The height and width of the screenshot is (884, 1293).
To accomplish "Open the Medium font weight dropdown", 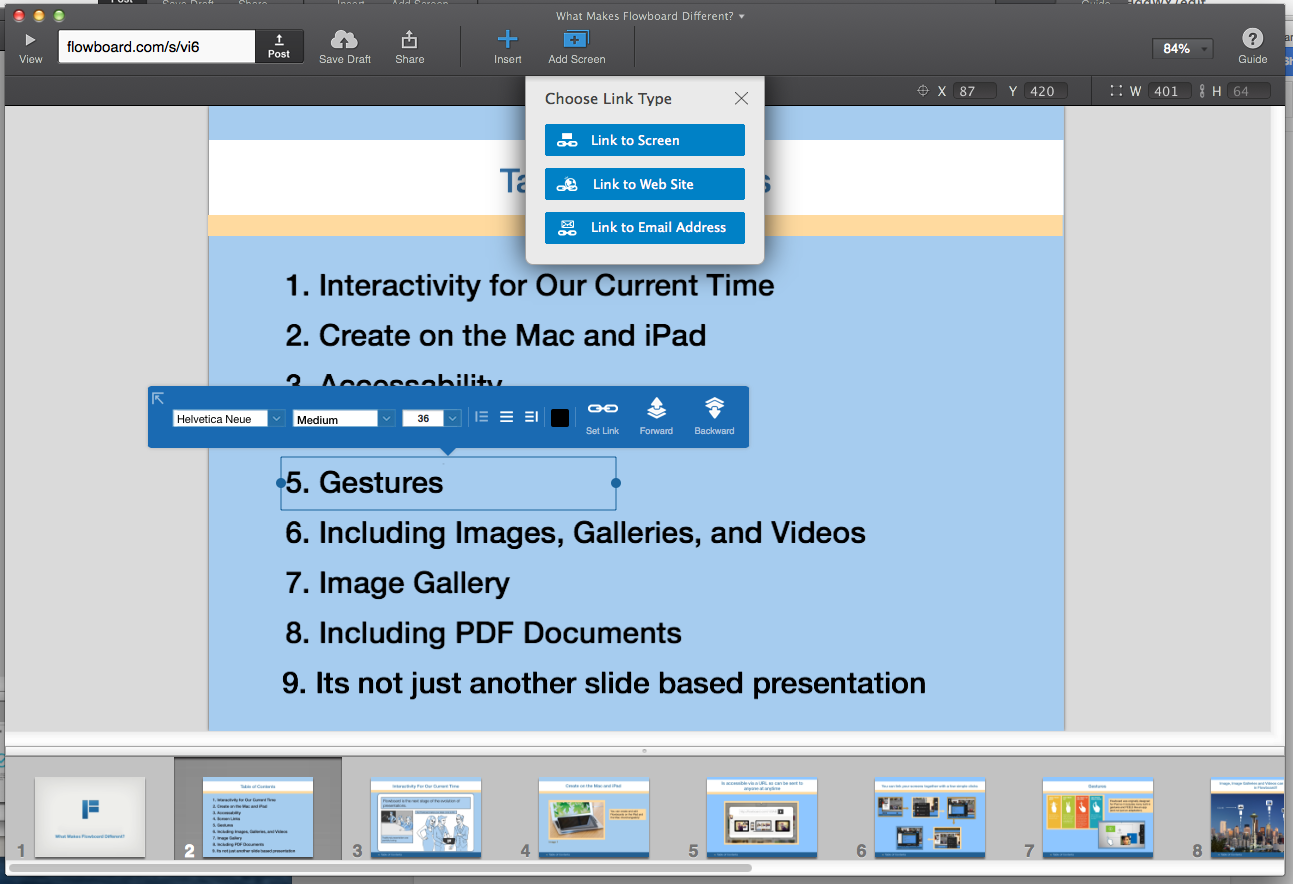I will [x=345, y=419].
